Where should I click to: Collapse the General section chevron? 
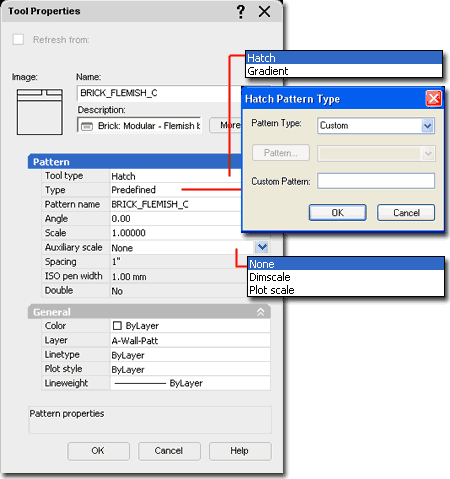[261, 312]
